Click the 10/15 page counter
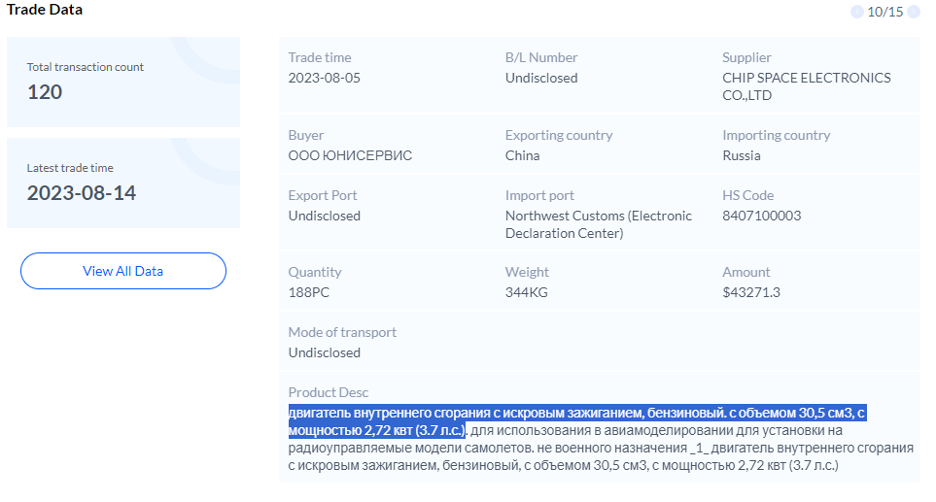This screenshot has width=936, height=502. (x=884, y=12)
